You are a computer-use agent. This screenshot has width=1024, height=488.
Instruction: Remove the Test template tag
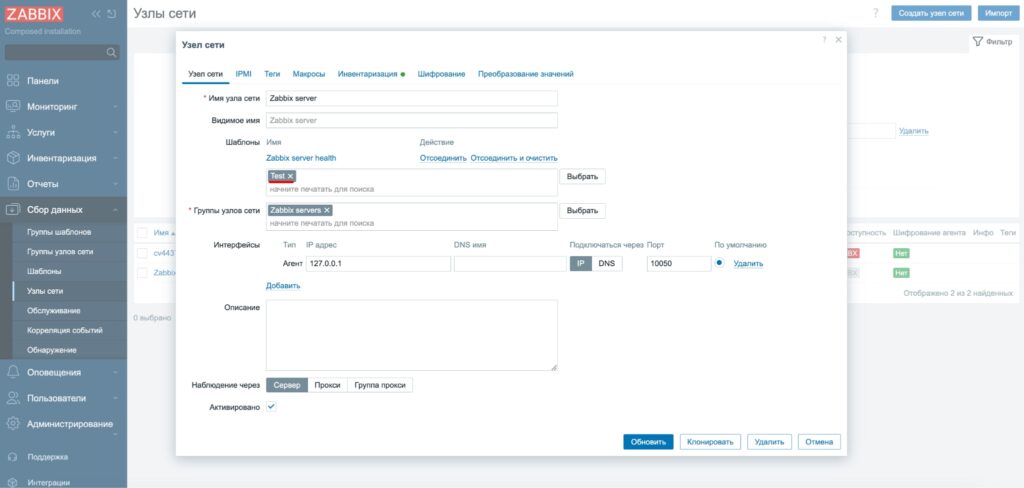coord(291,176)
